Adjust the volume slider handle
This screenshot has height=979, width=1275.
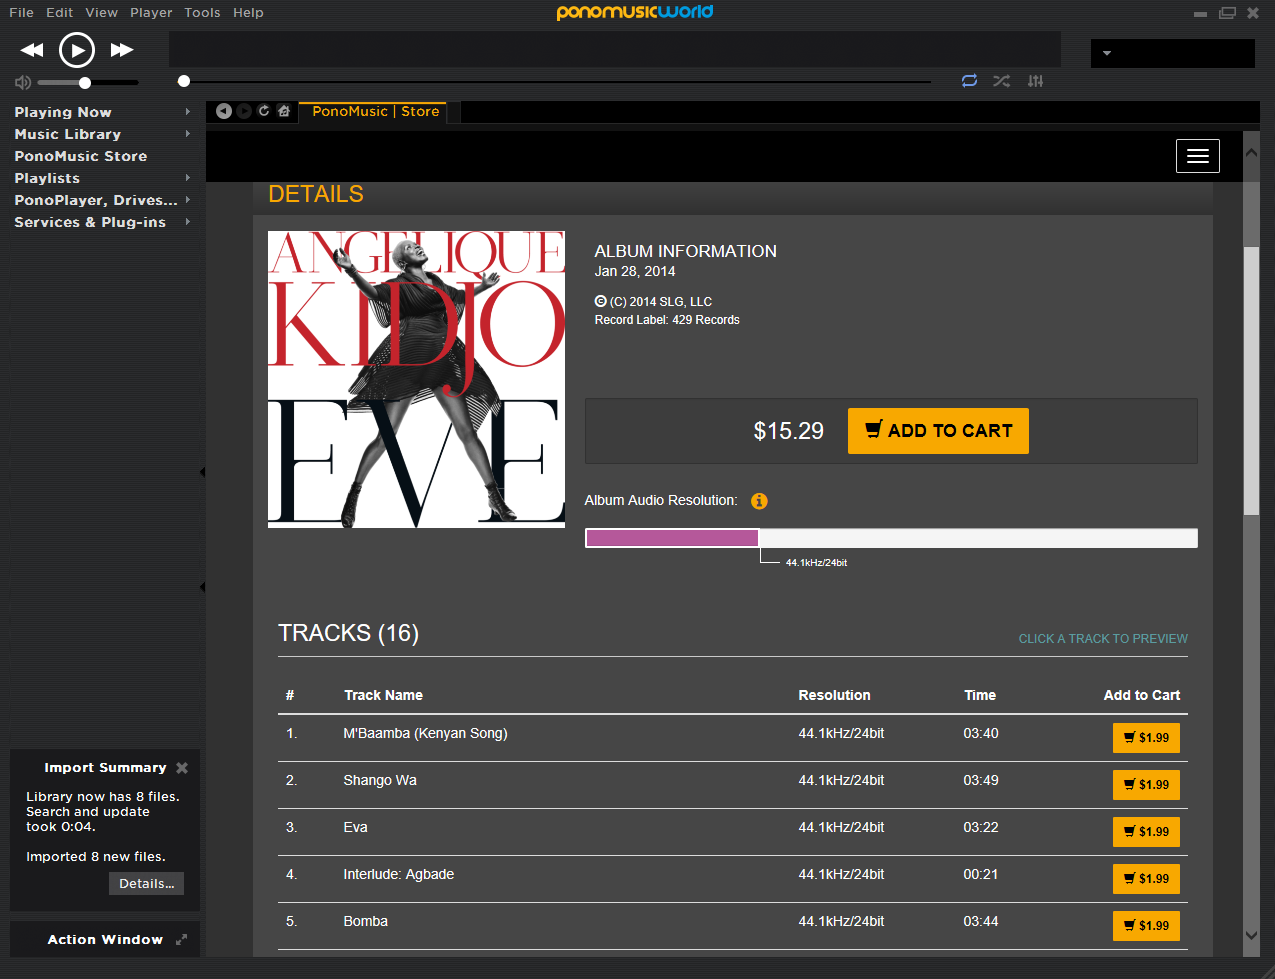tap(85, 83)
